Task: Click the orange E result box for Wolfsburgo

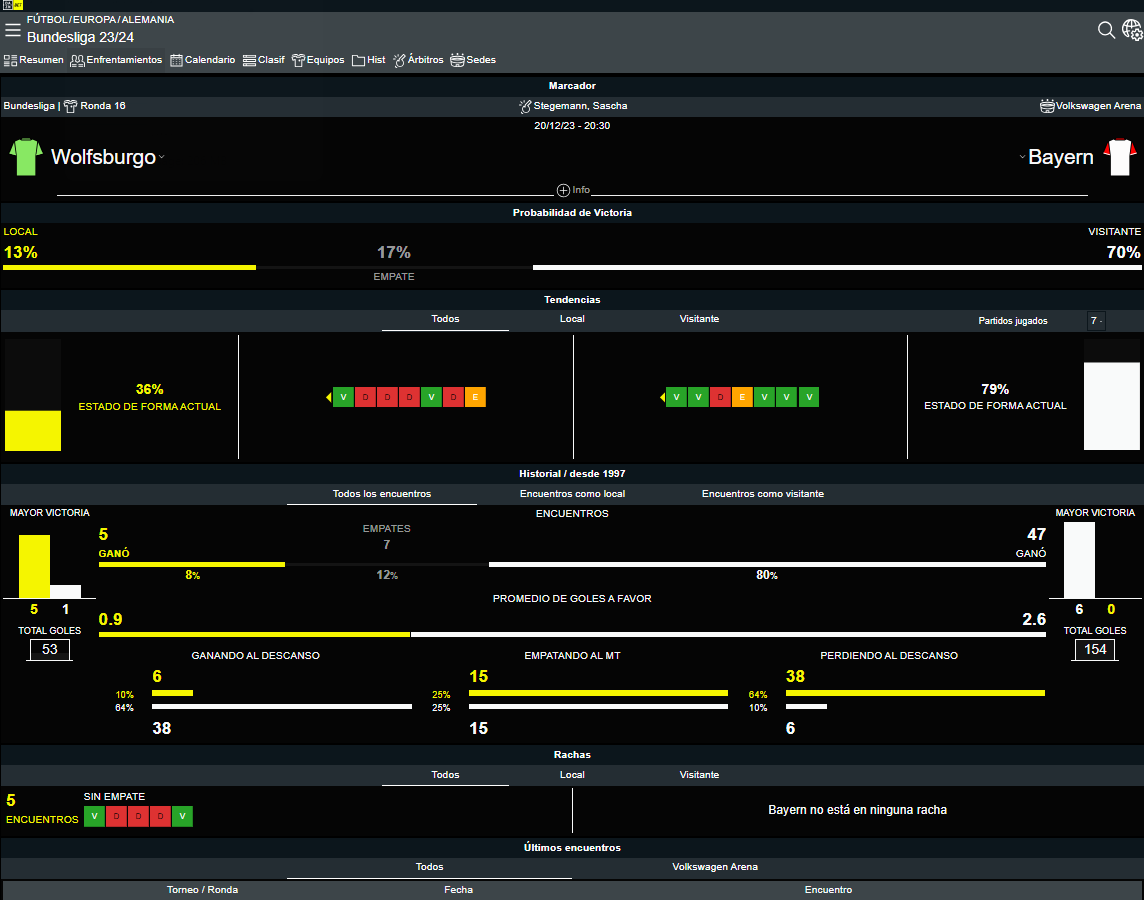Action: pos(475,397)
